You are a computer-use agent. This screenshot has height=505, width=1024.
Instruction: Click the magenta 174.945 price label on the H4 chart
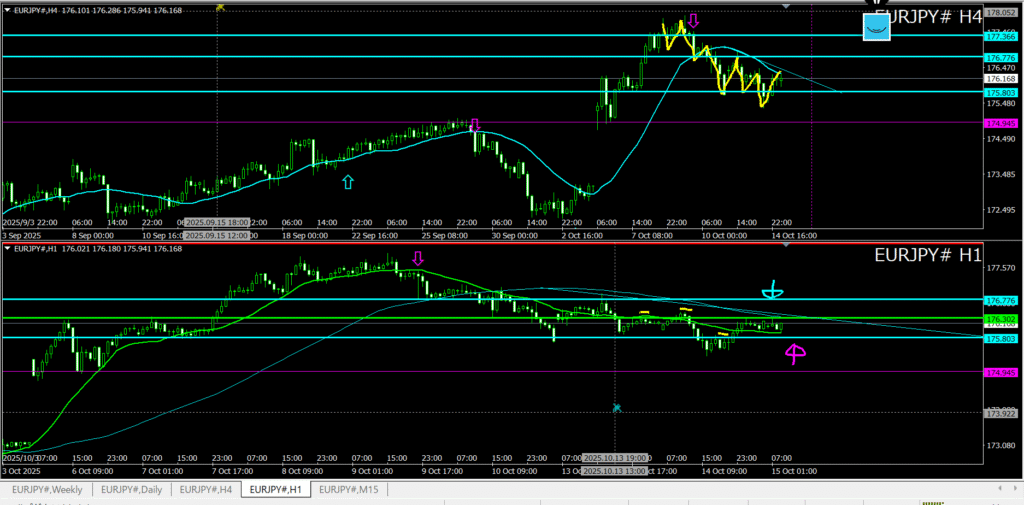tap(1000, 123)
